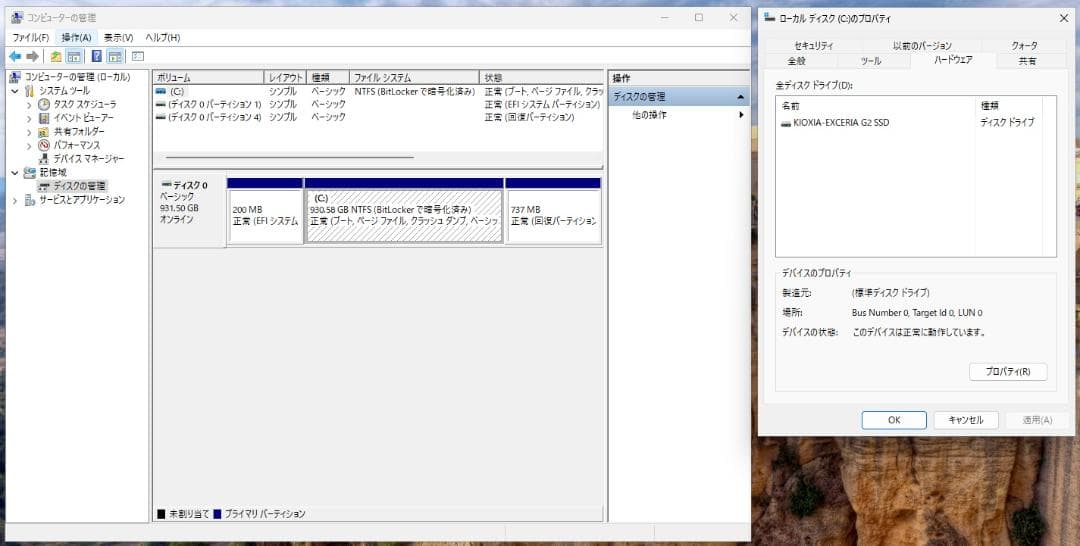Click the Computer Management (ローカル) root icon
The width and height of the screenshot is (1080, 546).
pos(16,77)
